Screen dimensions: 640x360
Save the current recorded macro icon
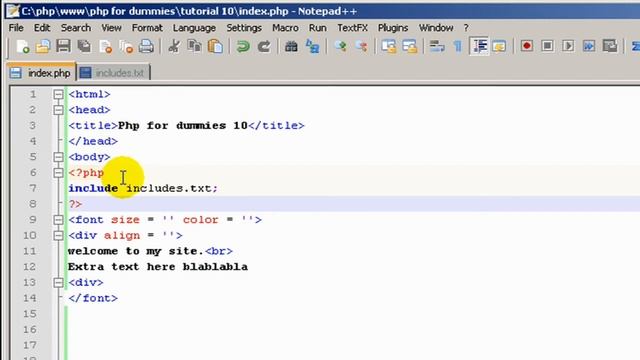[x=610, y=46]
